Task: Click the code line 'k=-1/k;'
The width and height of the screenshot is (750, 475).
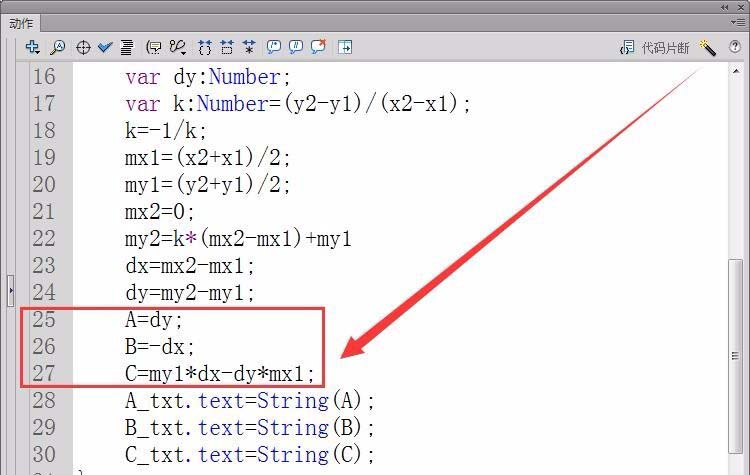Action: pos(165,131)
